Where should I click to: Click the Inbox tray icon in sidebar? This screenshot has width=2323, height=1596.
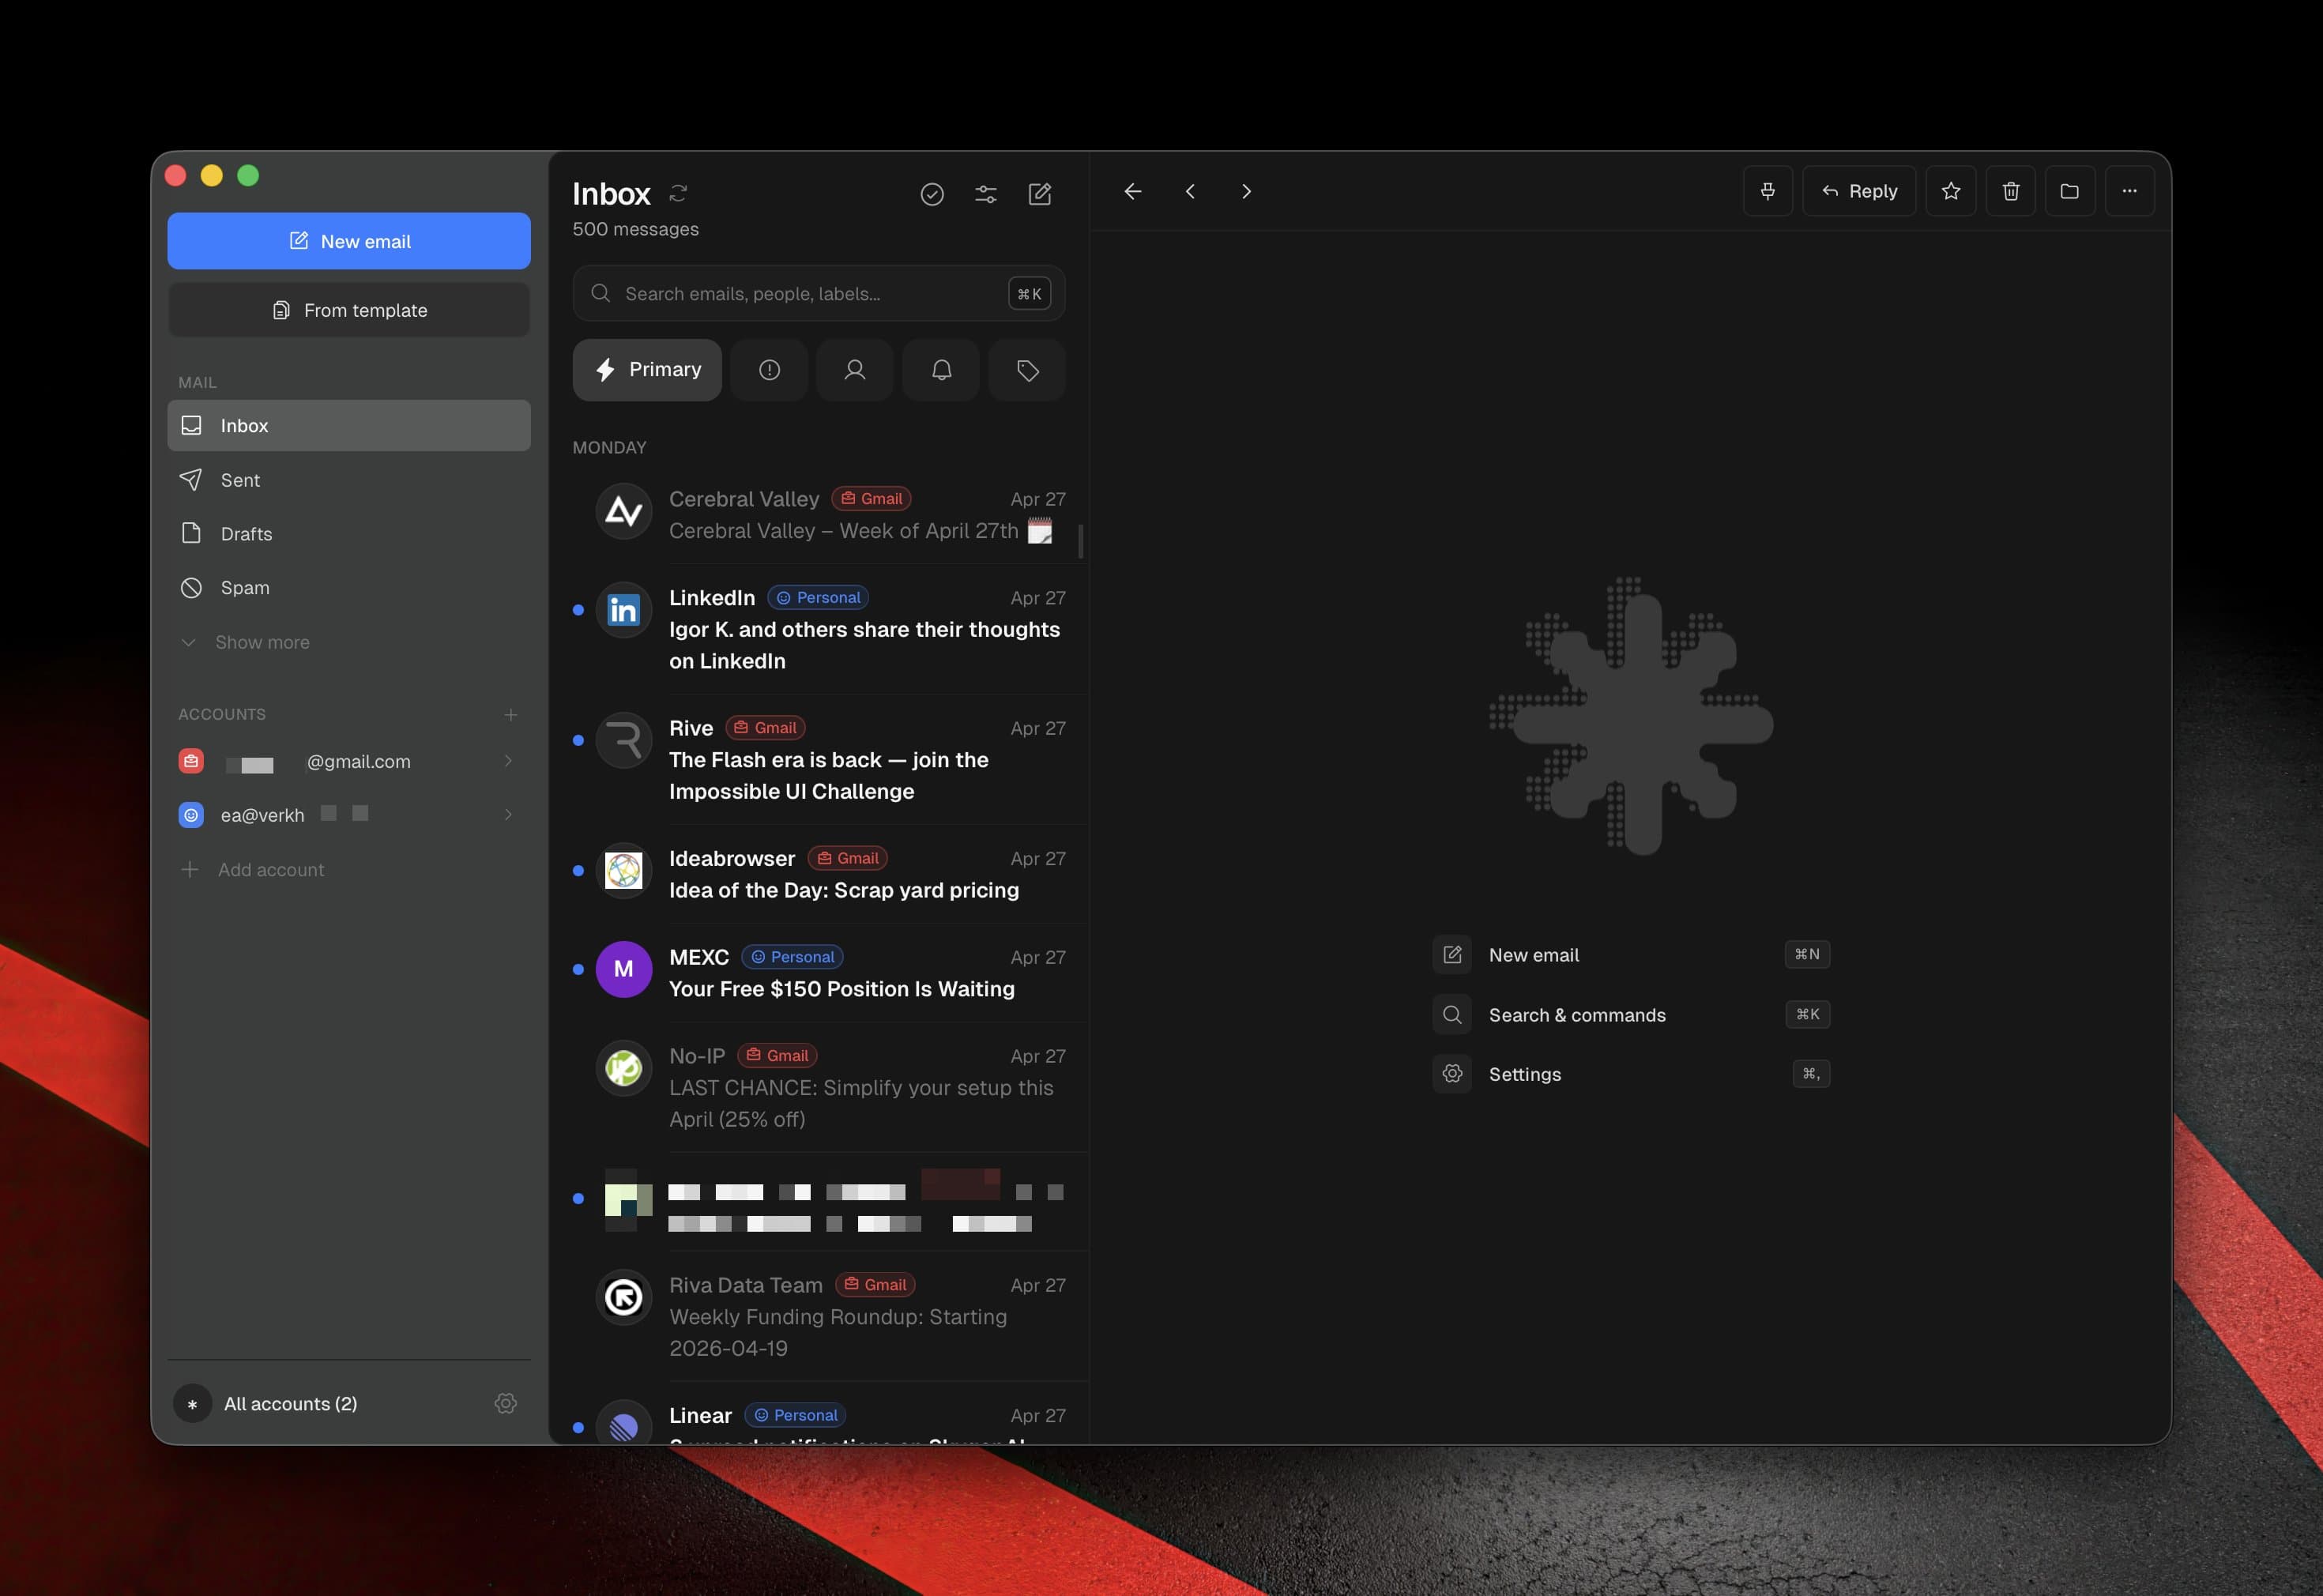tap(191, 426)
